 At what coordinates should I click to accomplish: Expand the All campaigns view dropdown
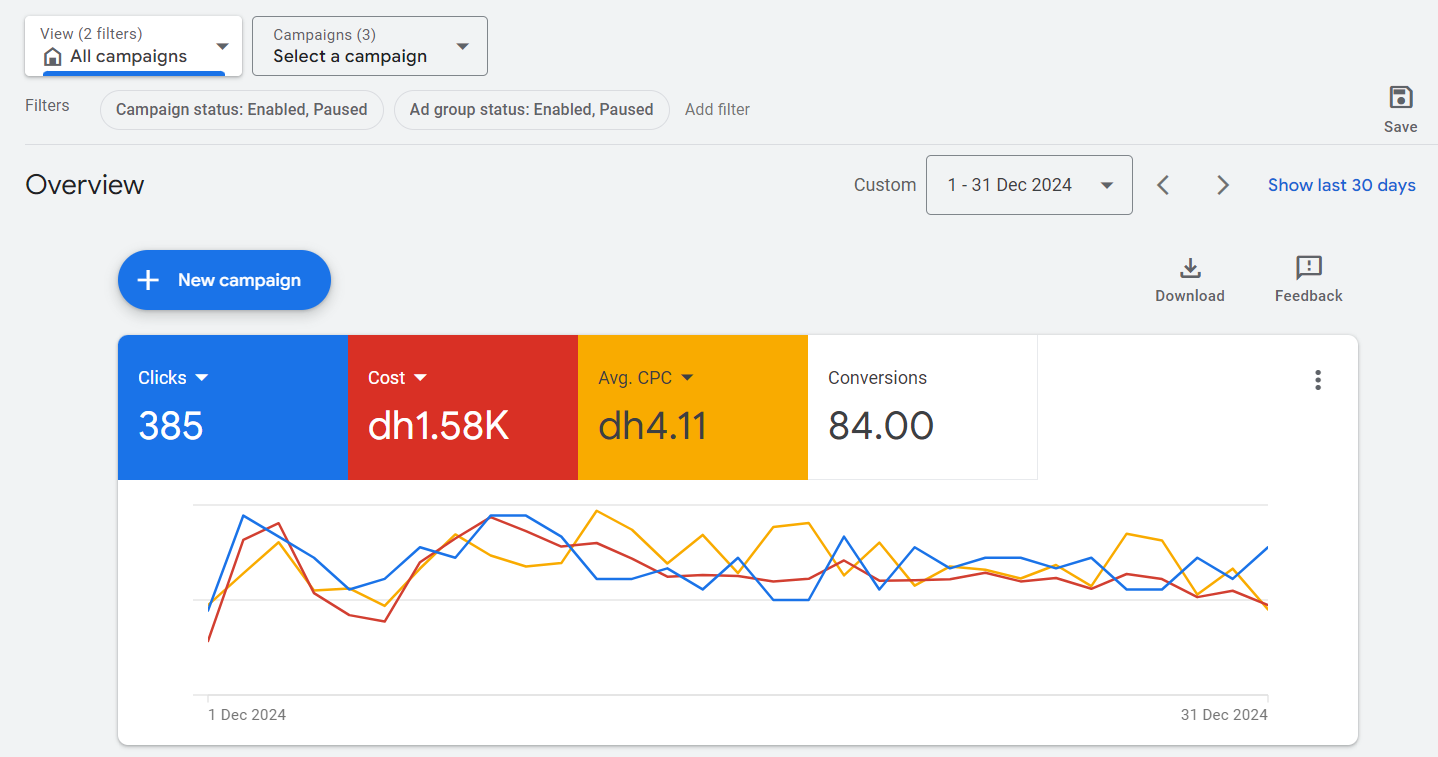click(x=222, y=46)
